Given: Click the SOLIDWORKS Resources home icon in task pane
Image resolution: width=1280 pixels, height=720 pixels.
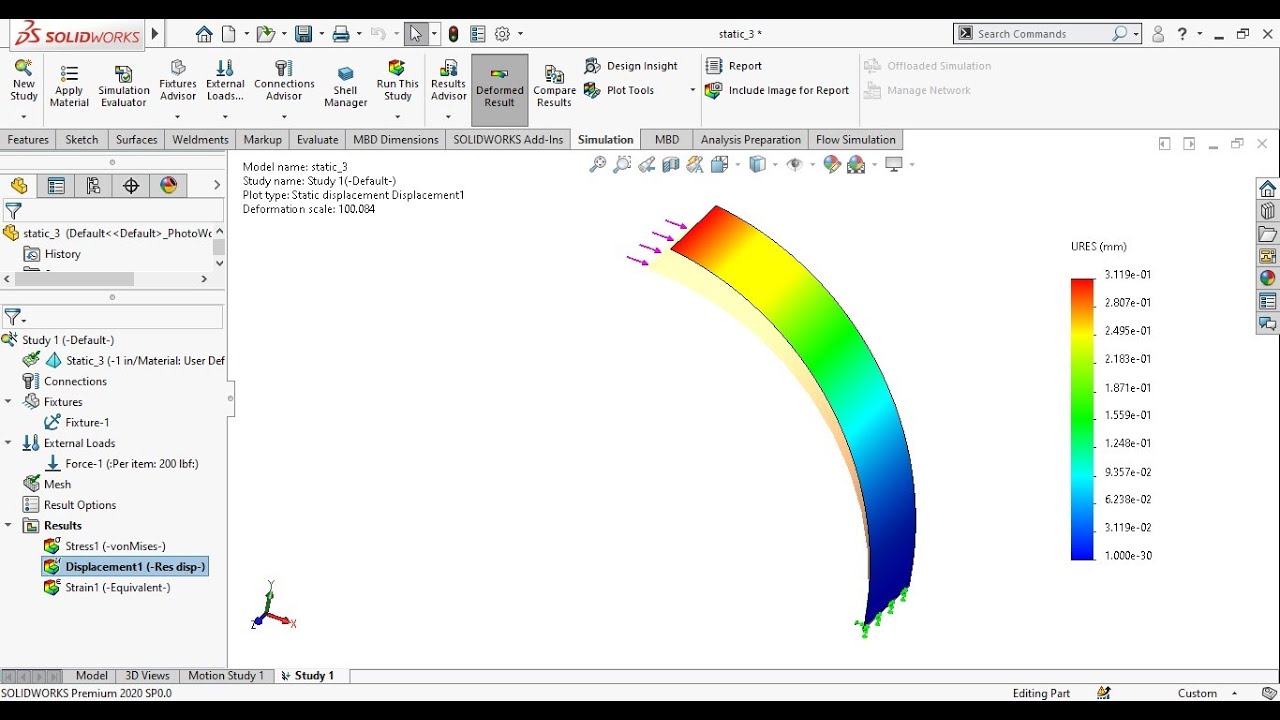Looking at the screenshot, I should 1267,189.
